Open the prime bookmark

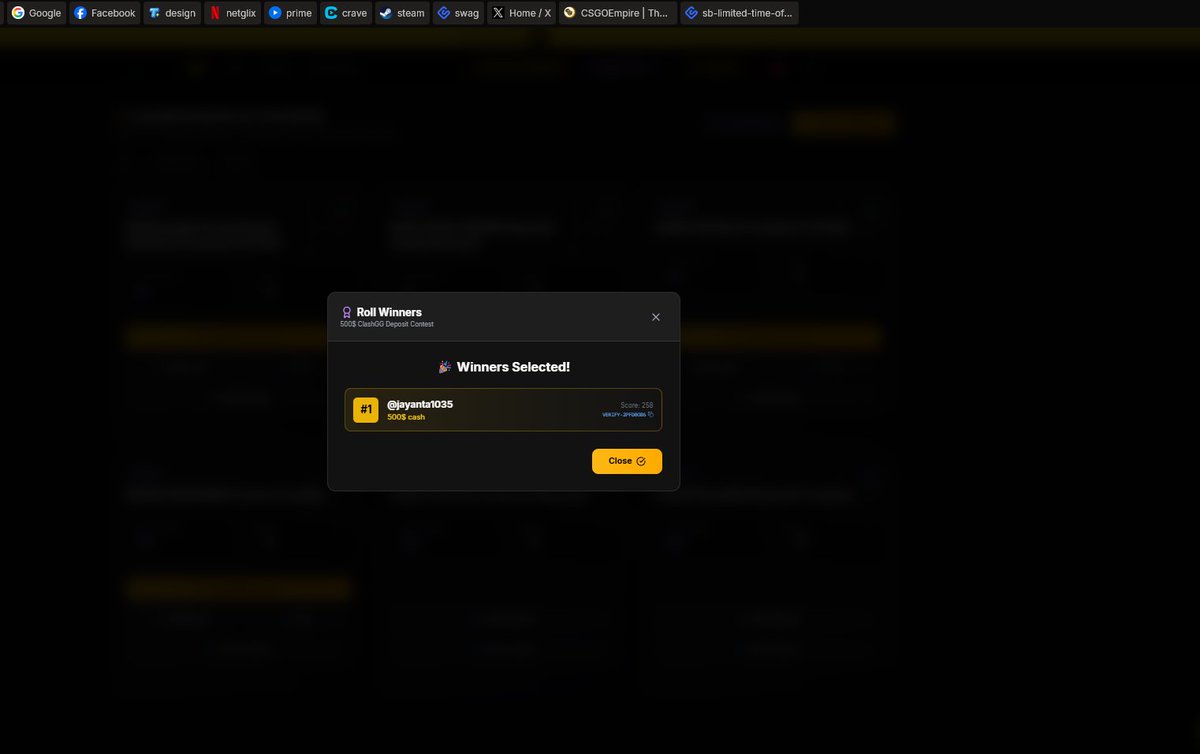tap(290, 13)
